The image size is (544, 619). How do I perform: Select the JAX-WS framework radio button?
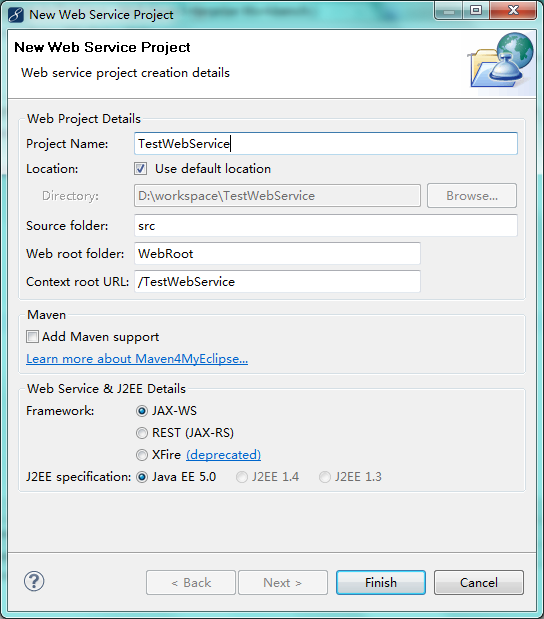[142, 411]
